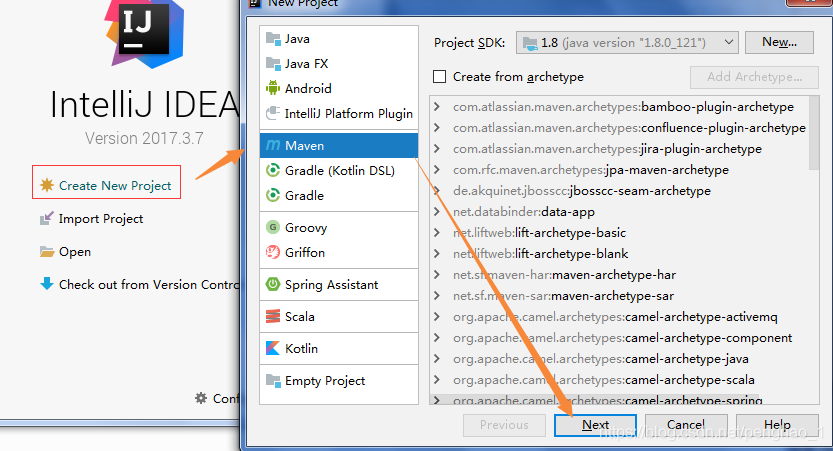The image size is (833, 451).
Task: Click the Kotlin 'K' icon
Action: (x=273, y=348)
